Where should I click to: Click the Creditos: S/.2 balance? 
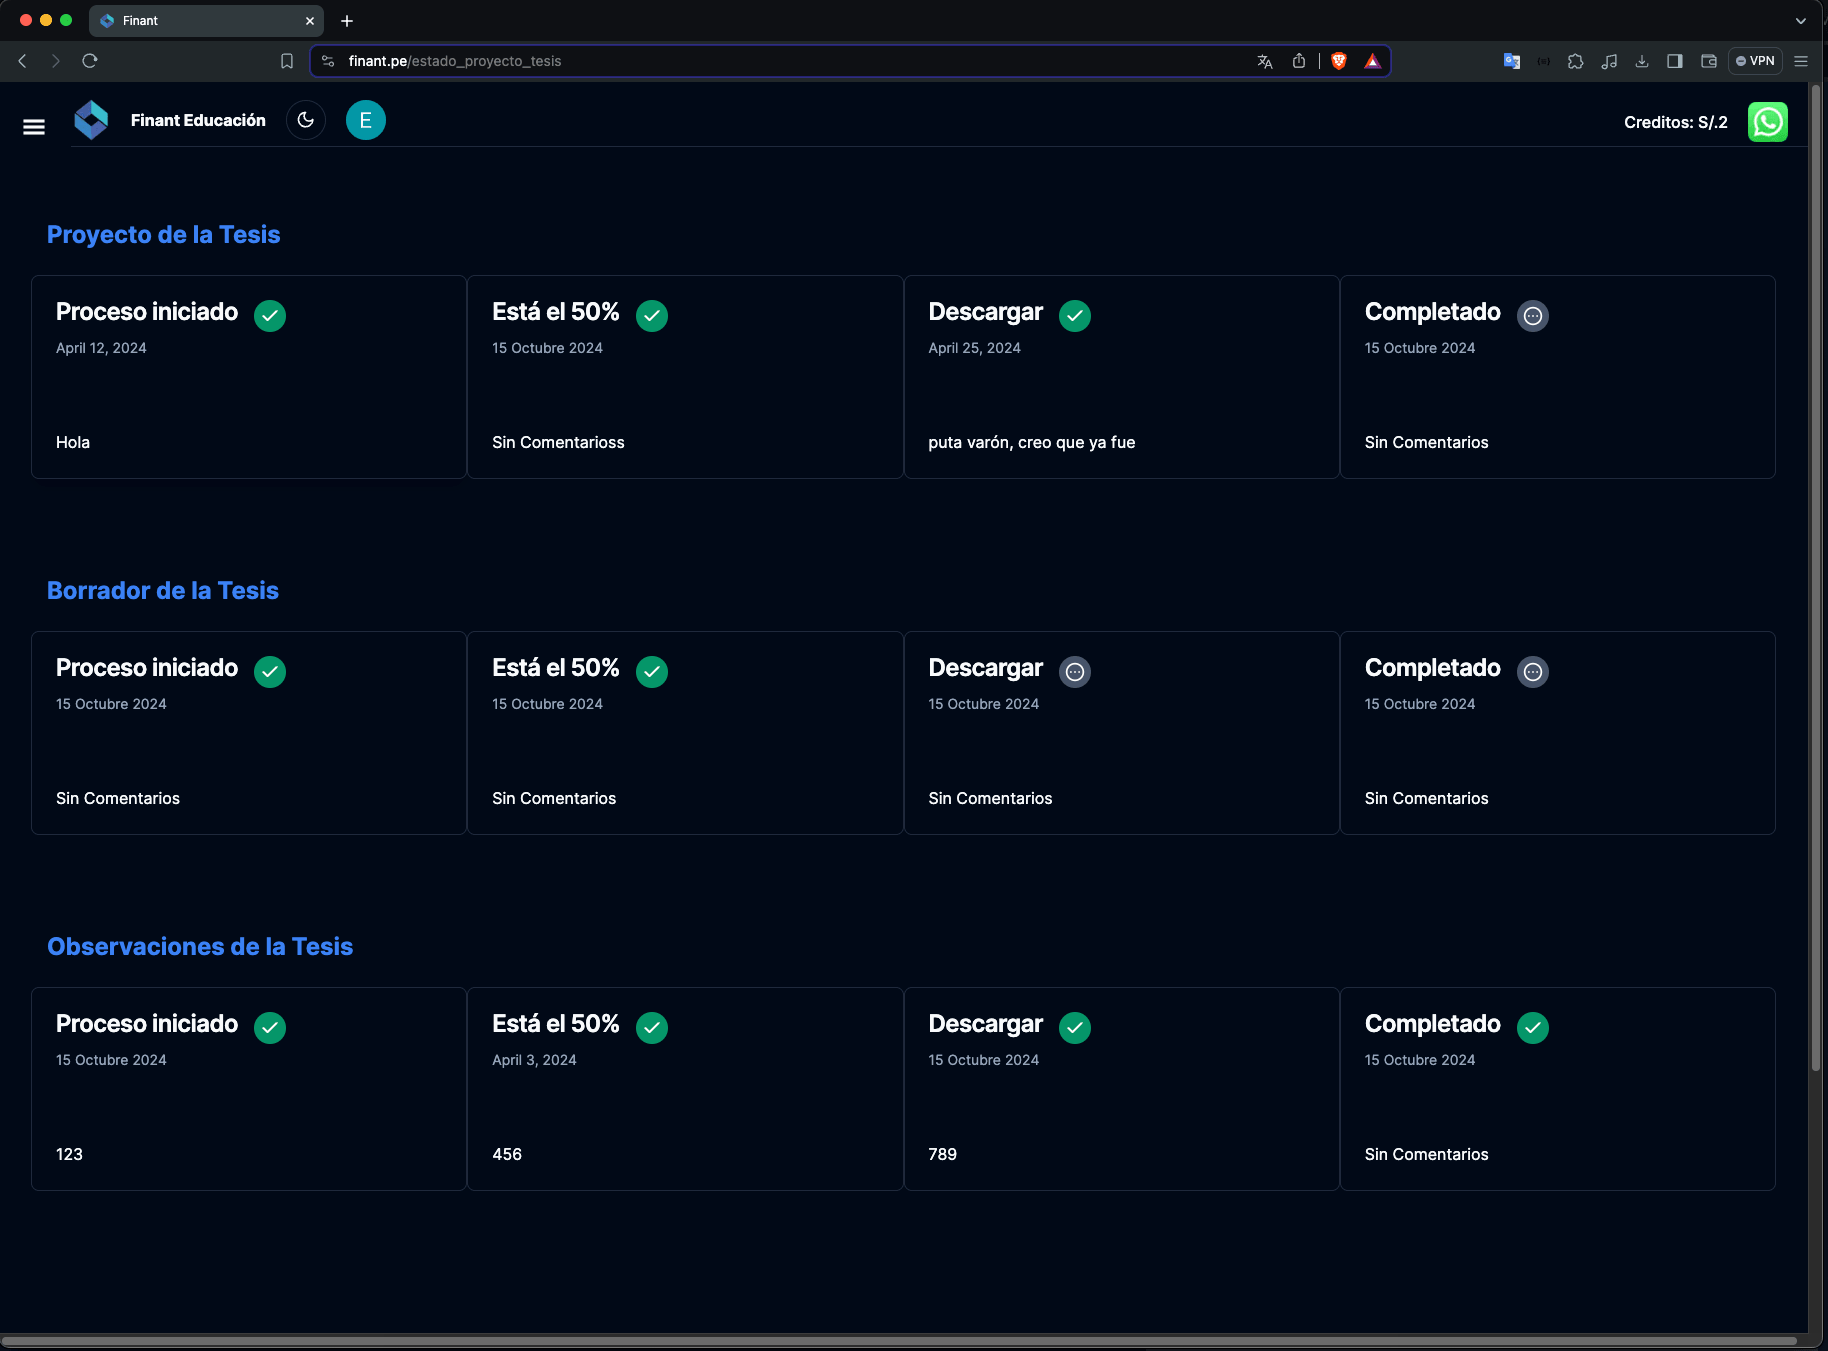[x=1675, y=122]
